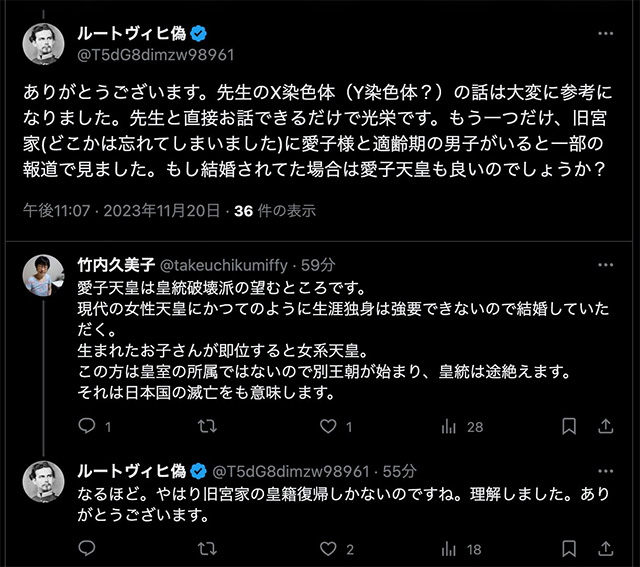Like the bottom reply with 2 likes
The height and width of the screenshot is (567, 640).
[327, 549]
